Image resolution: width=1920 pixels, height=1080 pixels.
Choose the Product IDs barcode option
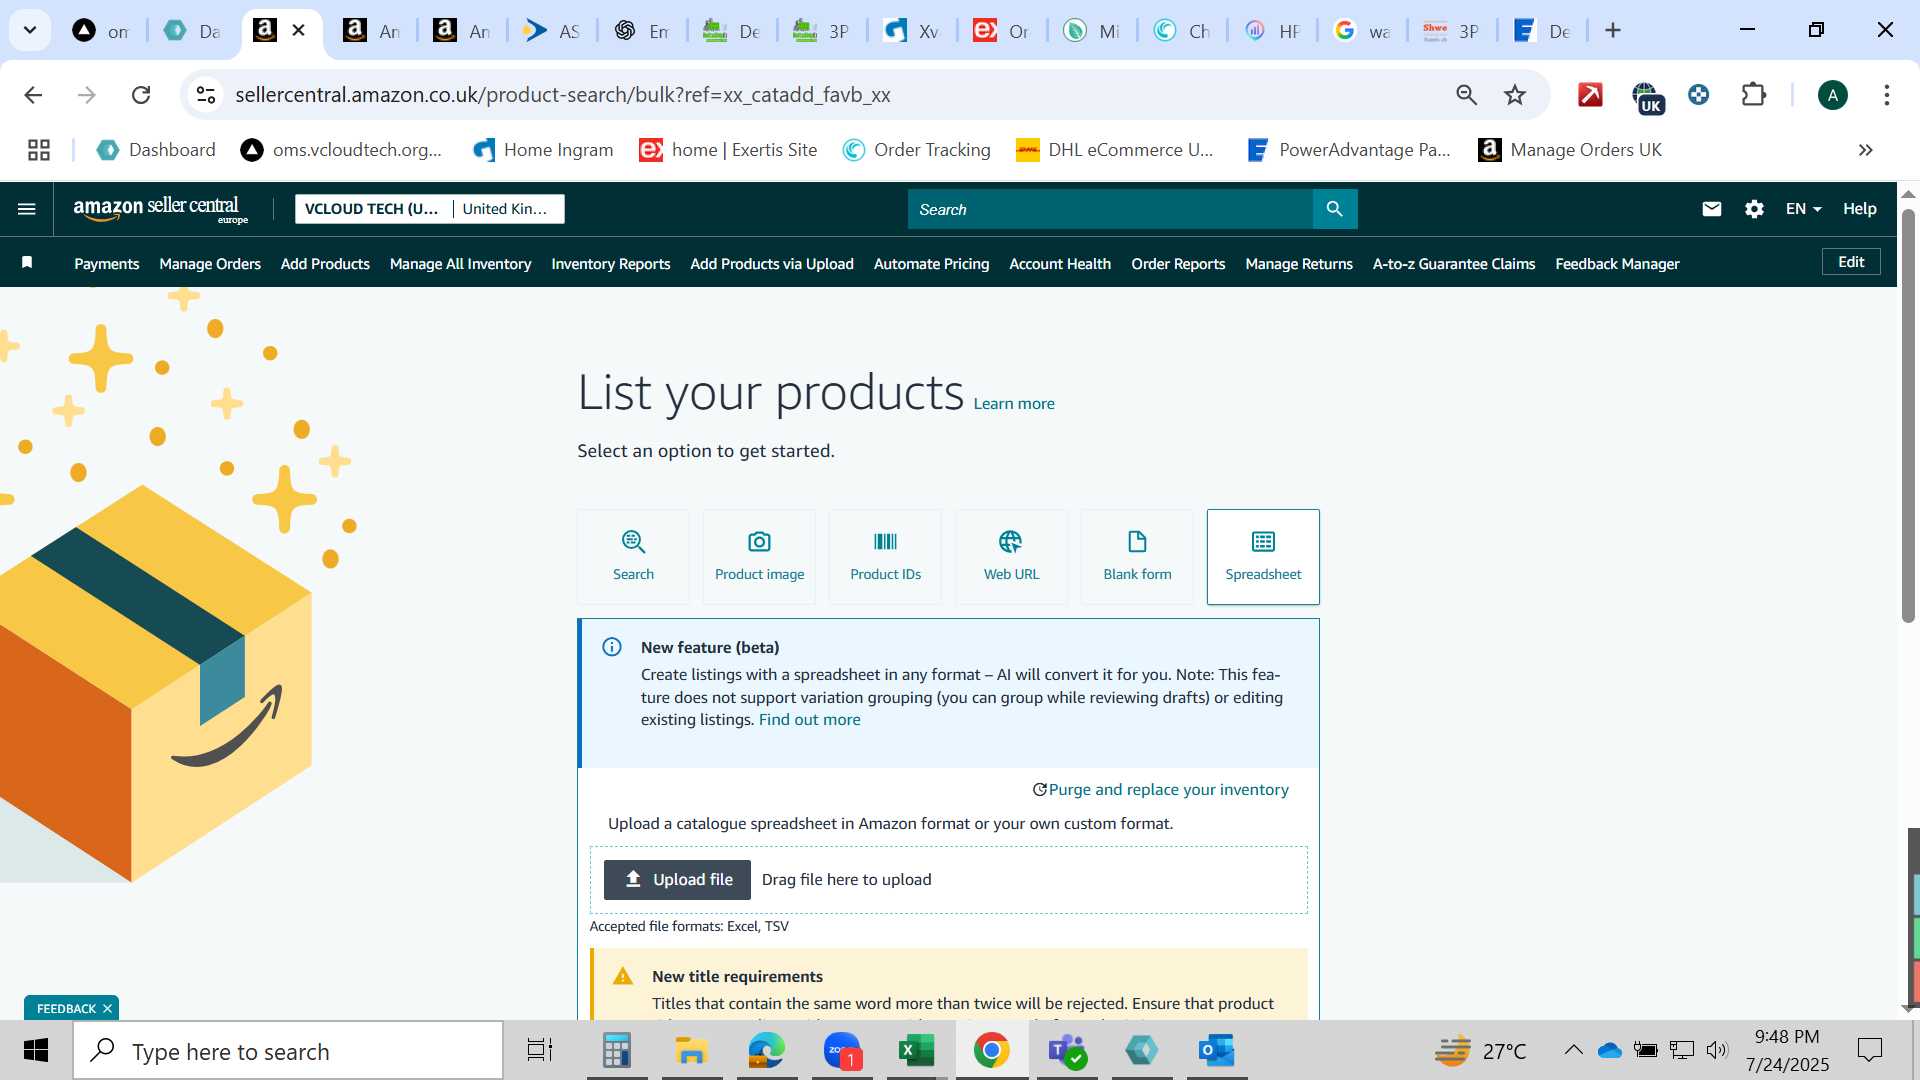click(885, 557)
